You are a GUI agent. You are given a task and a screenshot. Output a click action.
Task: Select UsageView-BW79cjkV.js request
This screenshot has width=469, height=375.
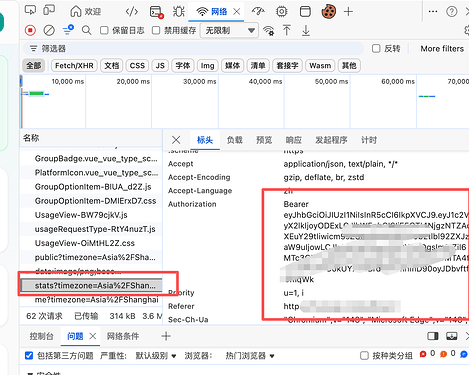91,215
